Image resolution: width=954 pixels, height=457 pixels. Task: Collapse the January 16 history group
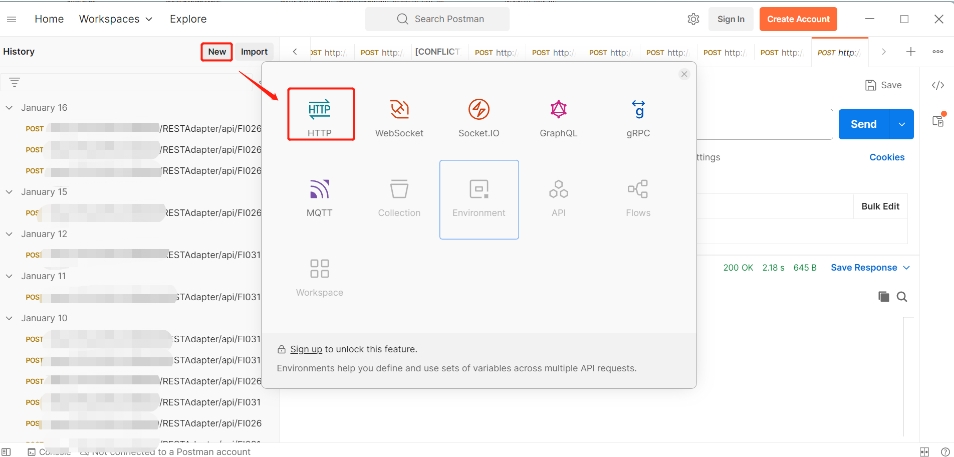pyautogui.click(x=9, y=108)
